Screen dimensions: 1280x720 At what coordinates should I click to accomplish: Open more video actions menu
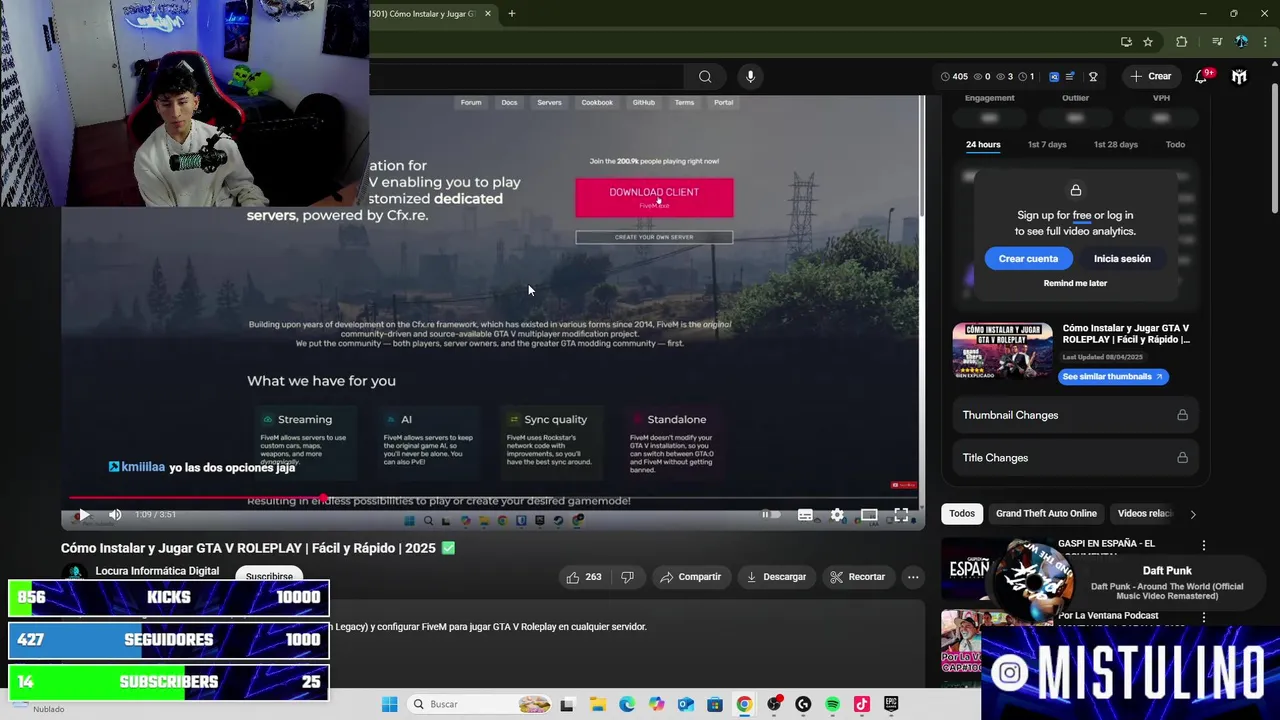pyautogui.click(x=913, y=577)
